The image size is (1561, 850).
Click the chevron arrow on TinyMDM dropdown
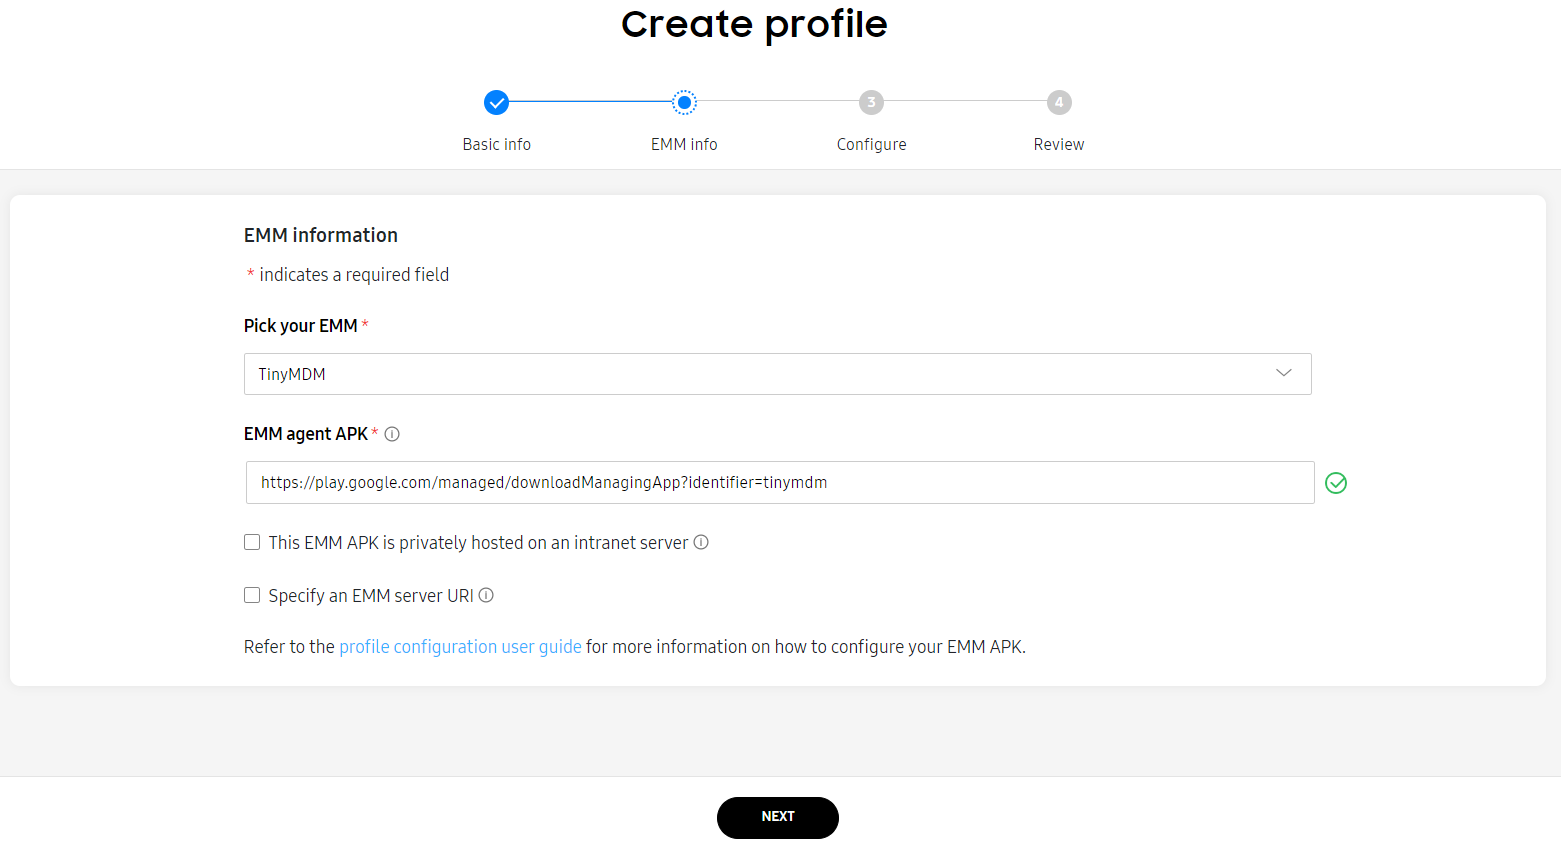pyautogui.click(x=1284, y=373)
